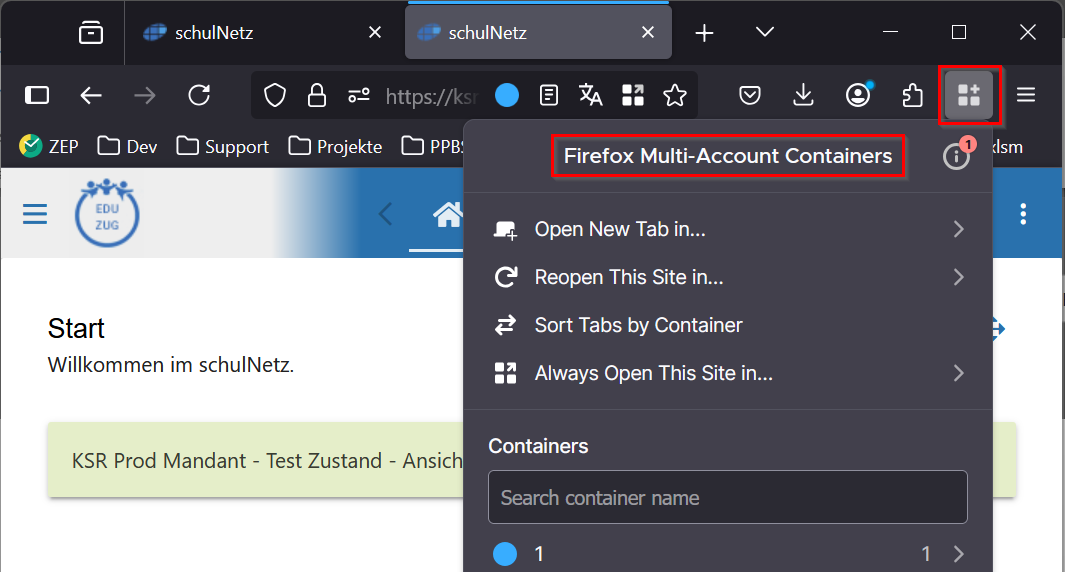Choose Sort Tabs by Container

728,325
